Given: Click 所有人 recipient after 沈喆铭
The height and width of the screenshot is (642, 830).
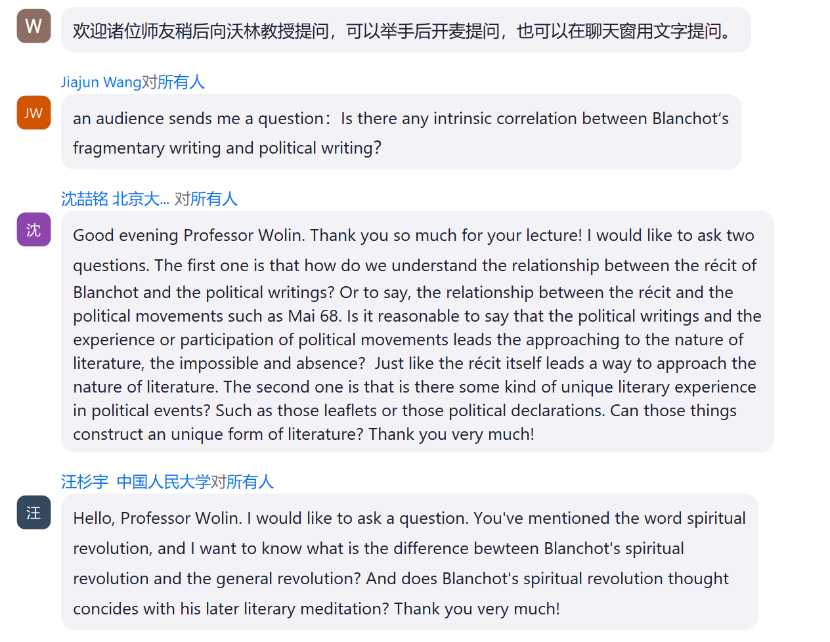Looking at the screenshot, I should [x=214, y=199].
